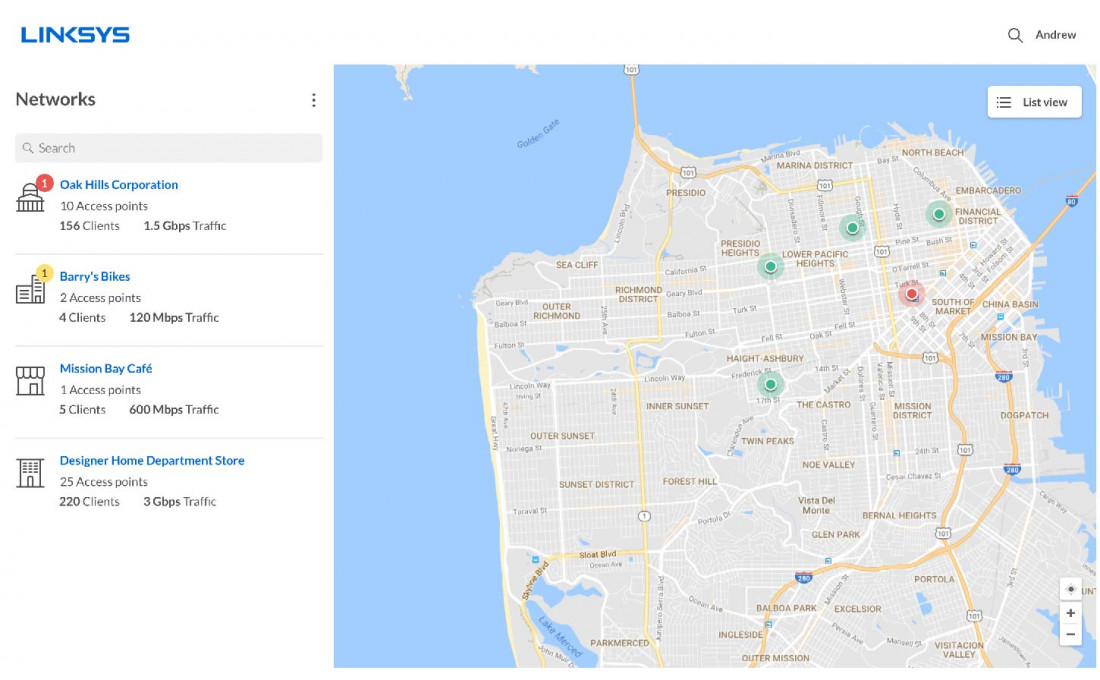This screenshot has height=680, width=1100.
Task: Select the red map marker near Turk St
Action: [911, 294]
